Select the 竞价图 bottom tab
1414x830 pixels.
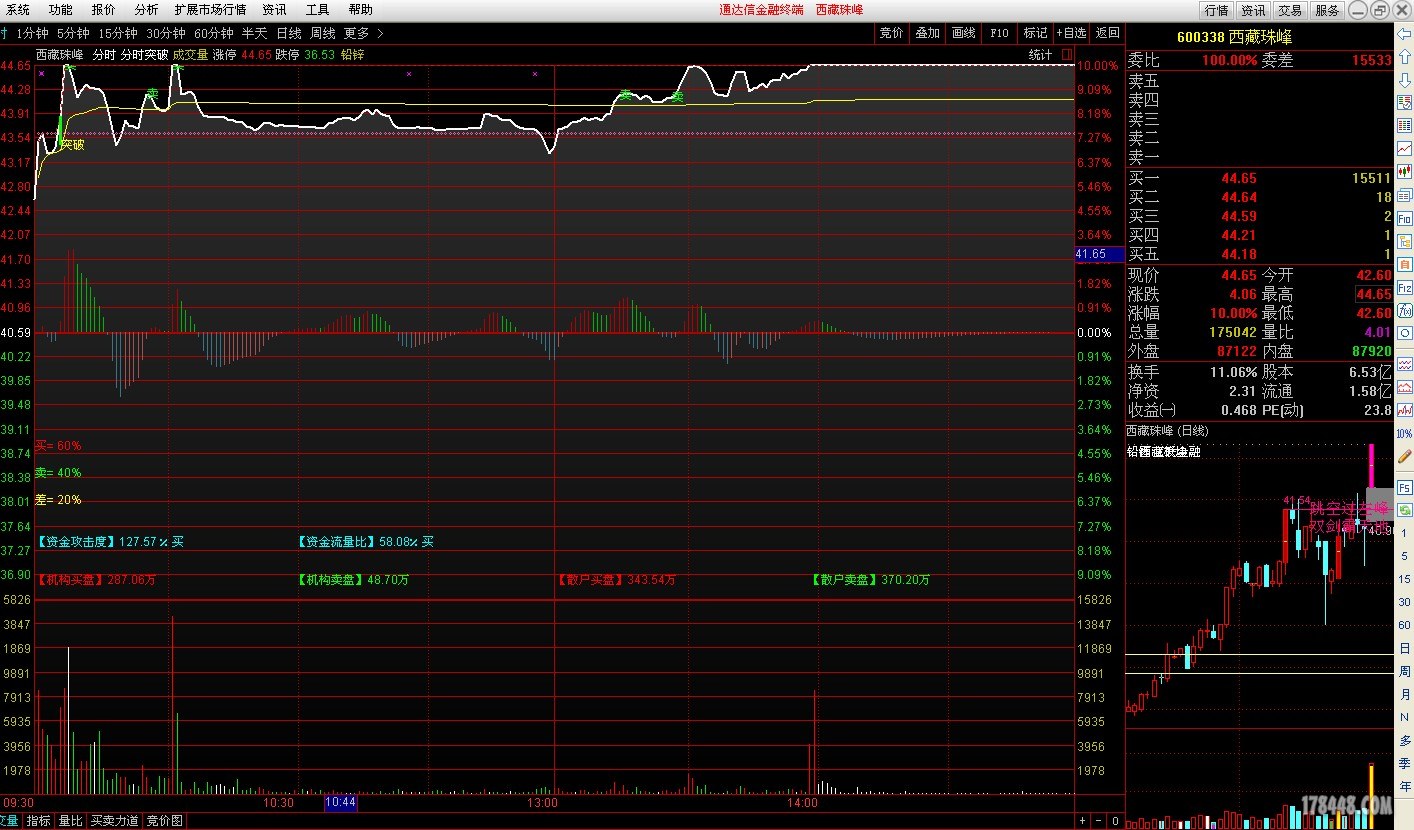[164, 821]
